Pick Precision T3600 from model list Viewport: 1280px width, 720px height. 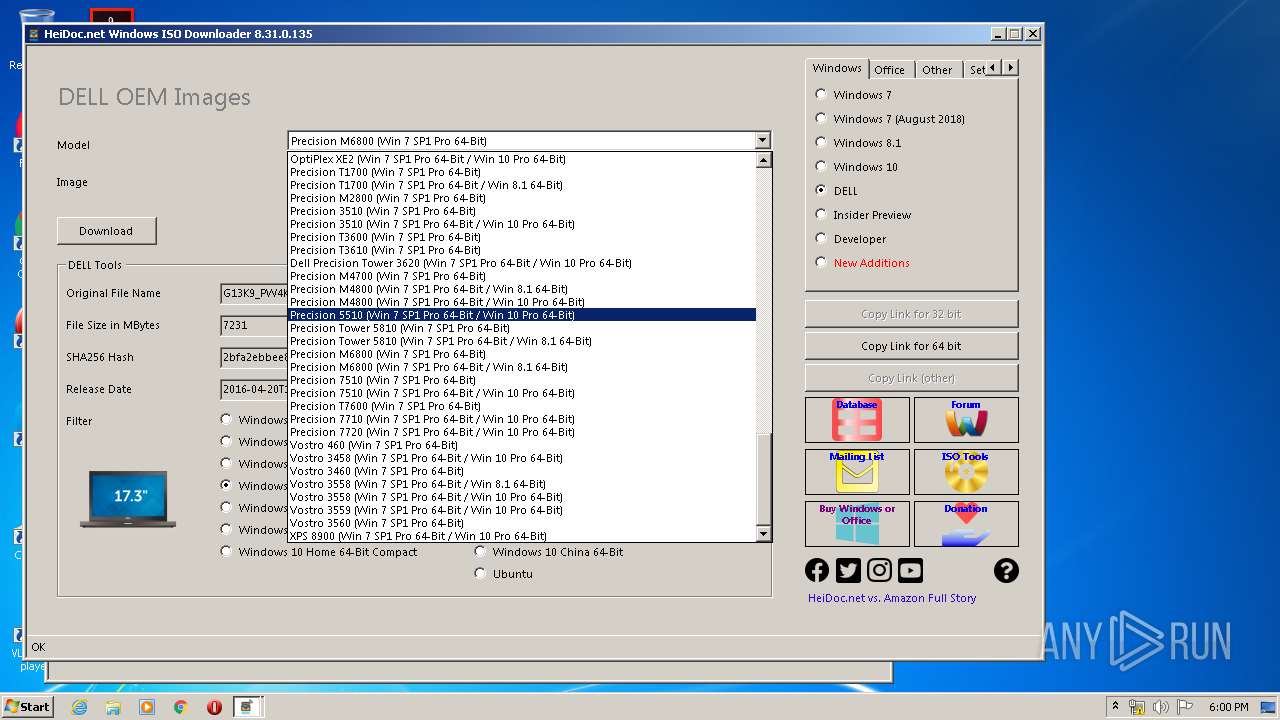(522, 237)
